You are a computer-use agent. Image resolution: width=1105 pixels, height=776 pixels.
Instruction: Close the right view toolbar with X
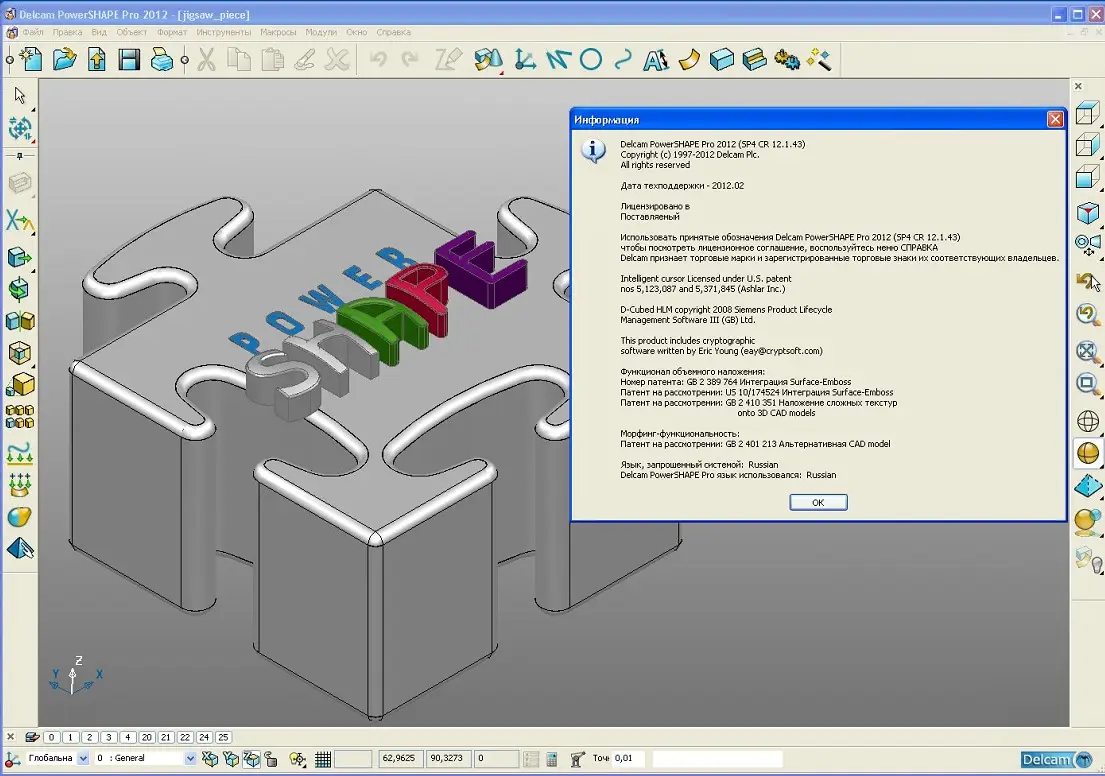(1078, 86)
